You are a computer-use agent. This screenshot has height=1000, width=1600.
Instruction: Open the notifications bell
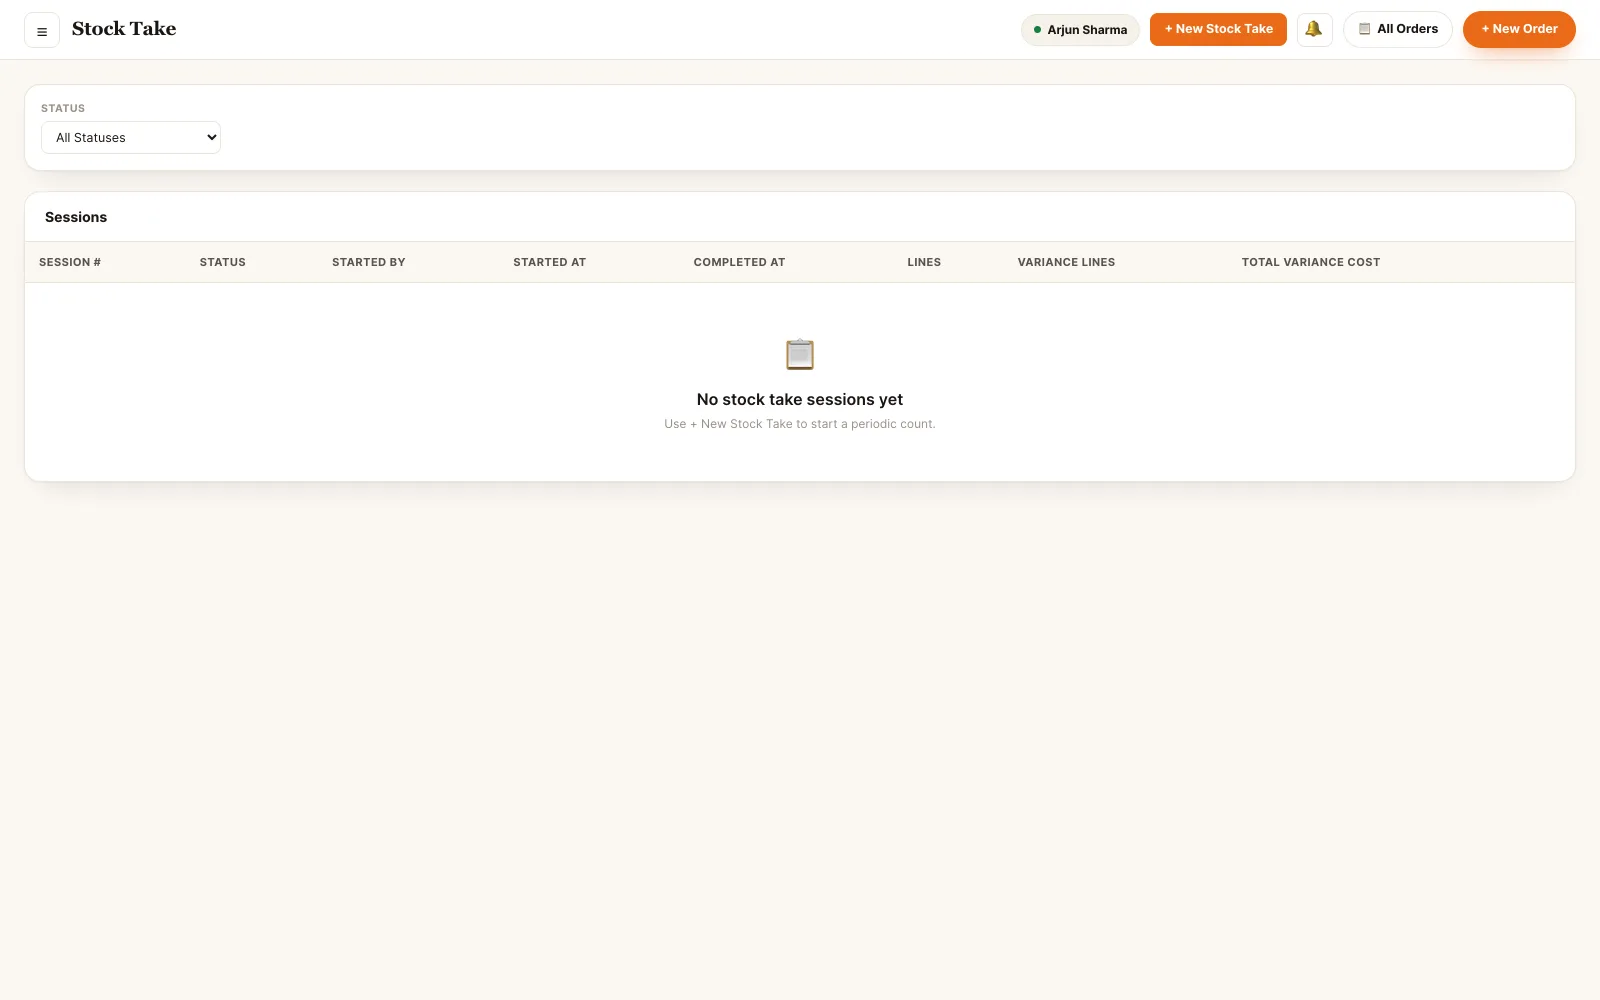pyautogui.click(x=1314, y=29)
